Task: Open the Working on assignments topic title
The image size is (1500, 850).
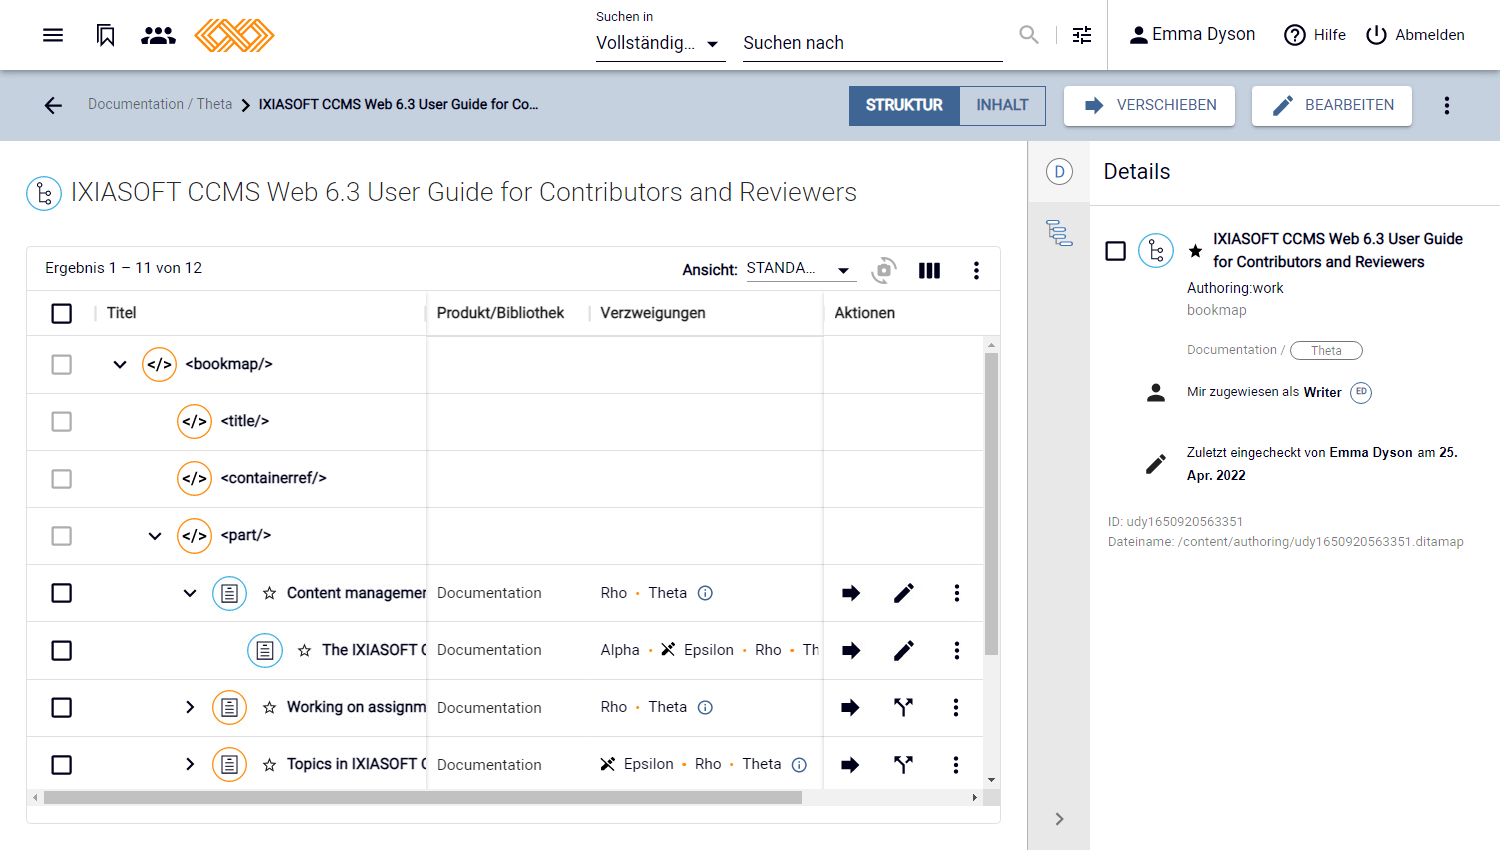Action: click(356, 707)
